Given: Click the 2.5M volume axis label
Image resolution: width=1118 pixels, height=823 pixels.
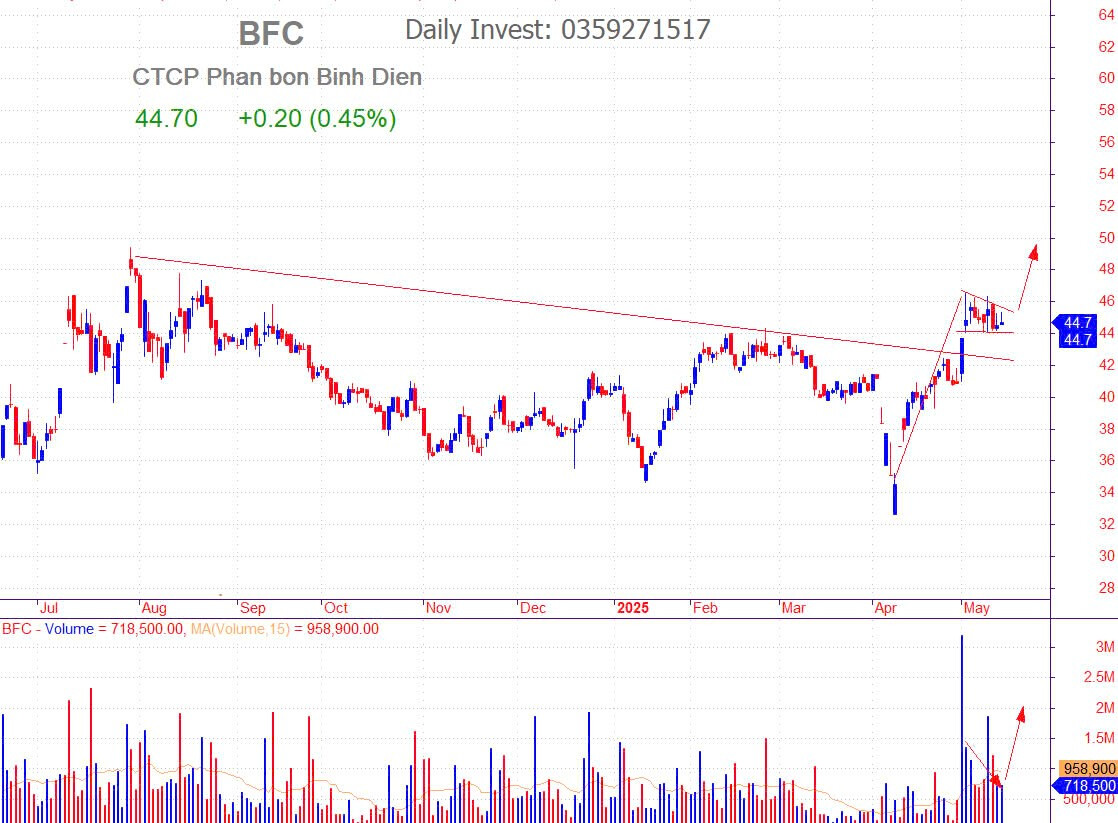Looking at the screenshot, I should tap(1099, 677).
